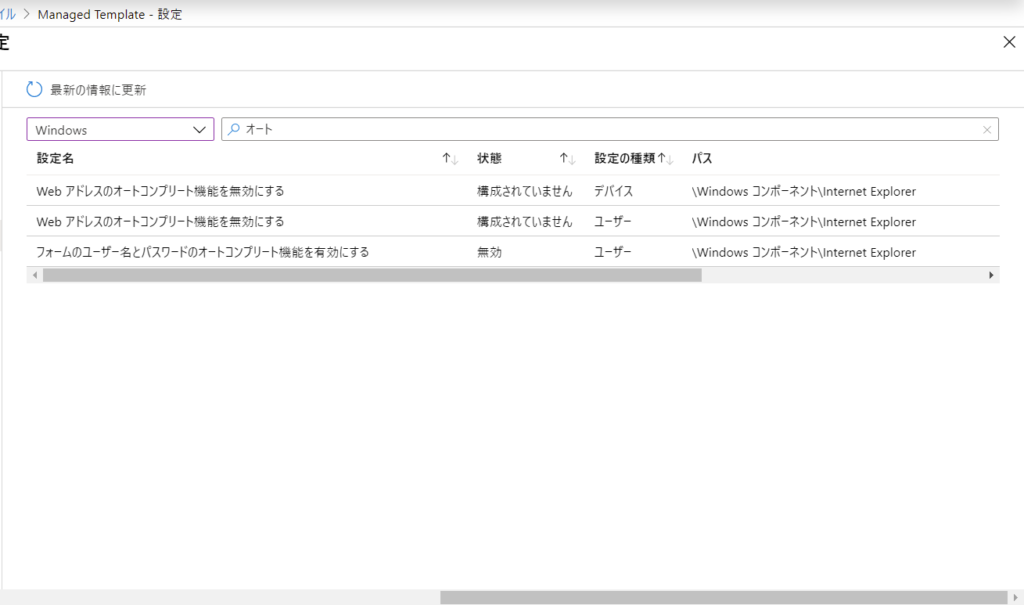1024x605 pixels.
Task: Click the '無効' state cell
Action: click(x=489, y=252)
